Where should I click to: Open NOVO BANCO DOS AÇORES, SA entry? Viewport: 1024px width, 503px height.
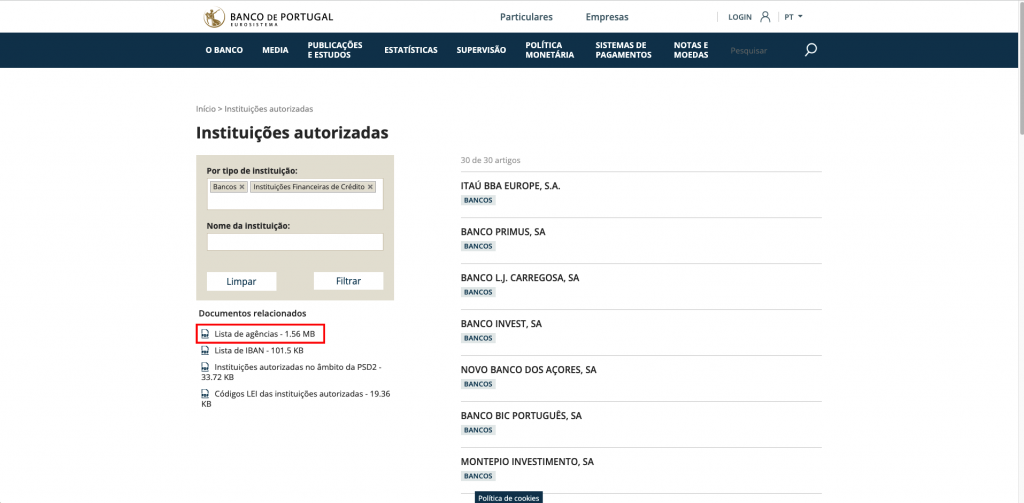pos(528,370)
